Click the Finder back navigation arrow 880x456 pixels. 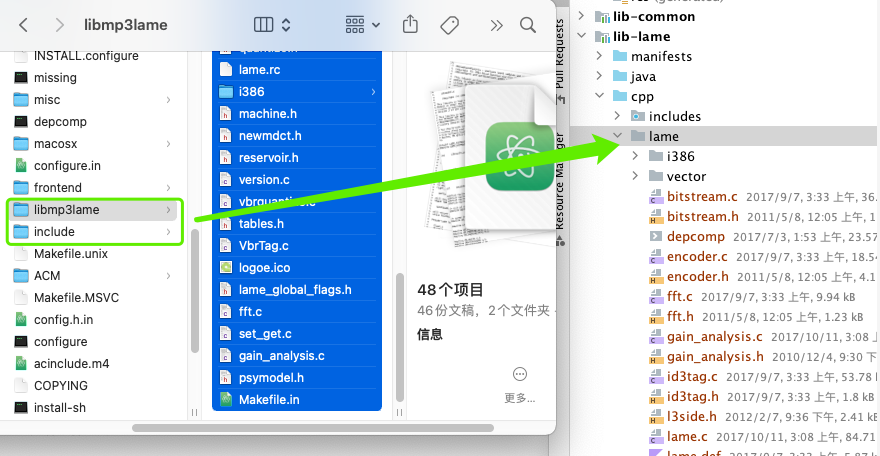click(24, 24)
